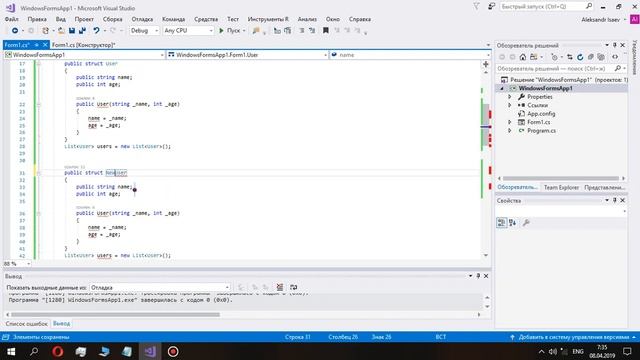
Task: Click the Alphabetical sort icon in Properties panel
Action: point(513,222)
